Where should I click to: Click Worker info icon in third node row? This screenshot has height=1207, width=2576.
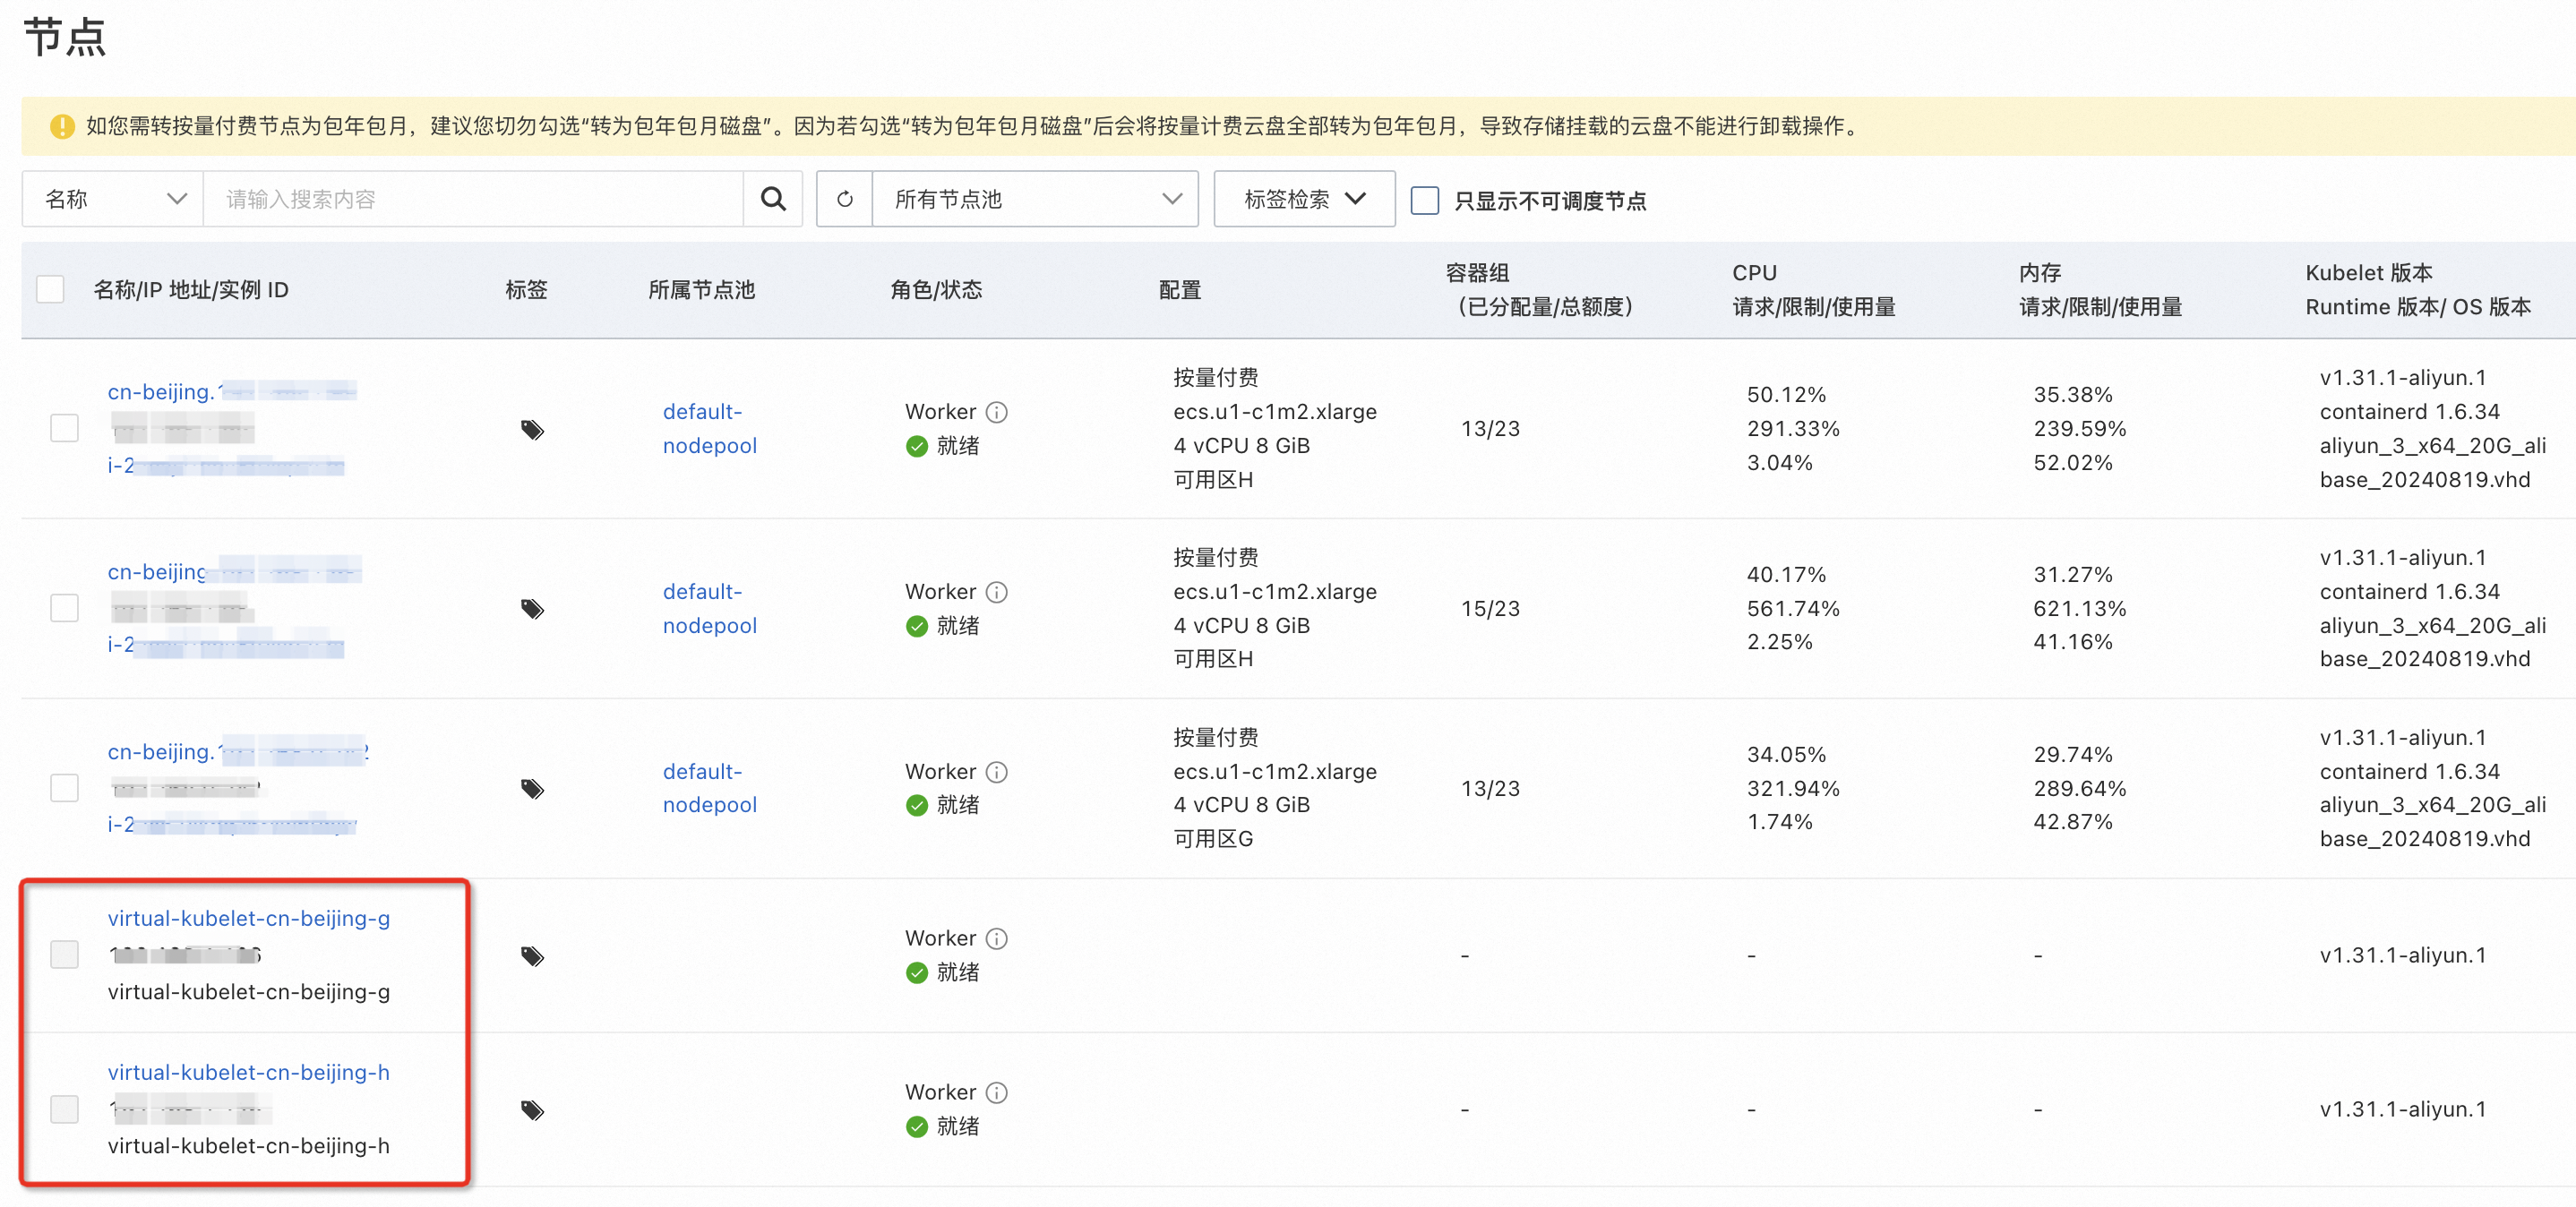996,772
